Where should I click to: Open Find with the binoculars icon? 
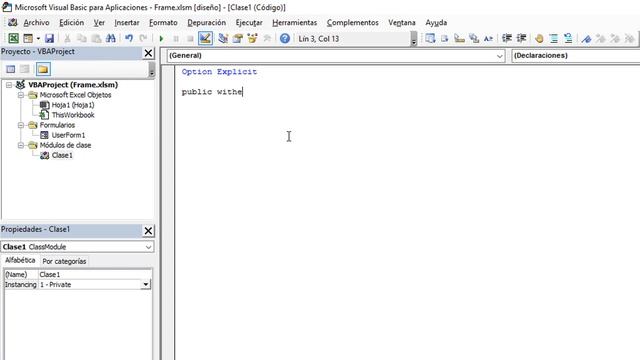tap(111, 38)
